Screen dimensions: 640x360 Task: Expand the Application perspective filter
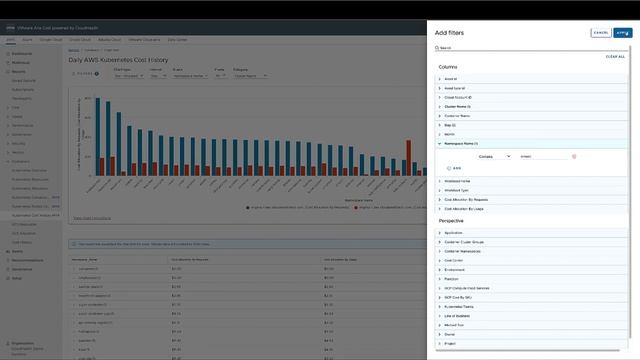(x=531, y=233)
